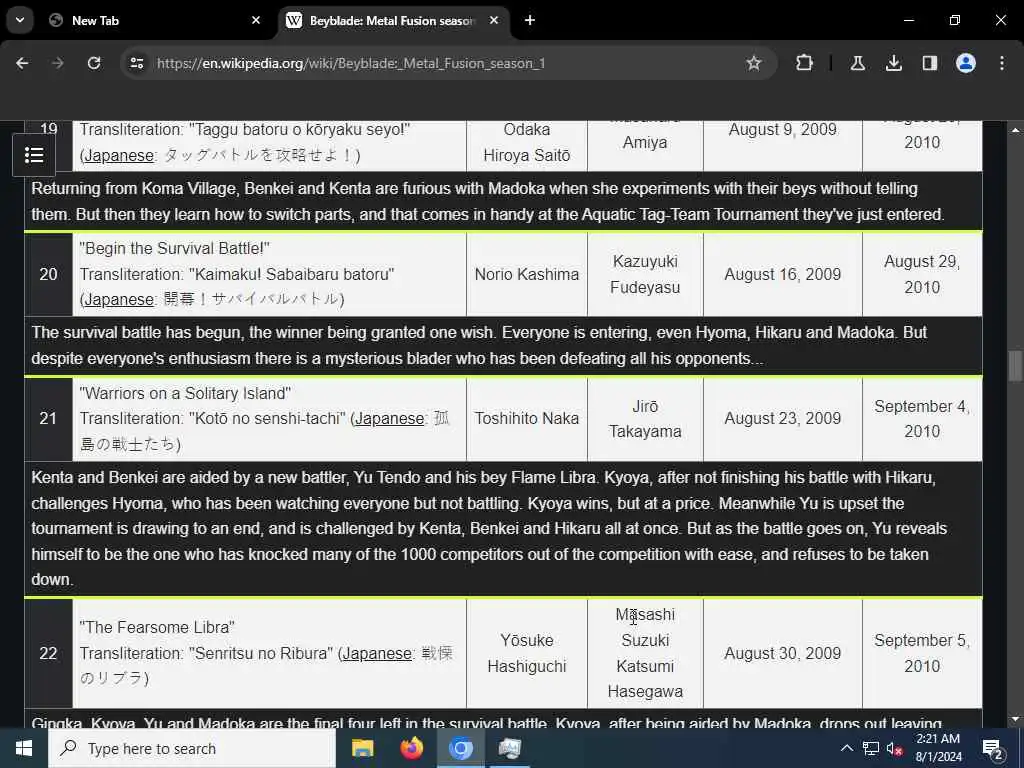Reload the current page

[x=94, y=63]
